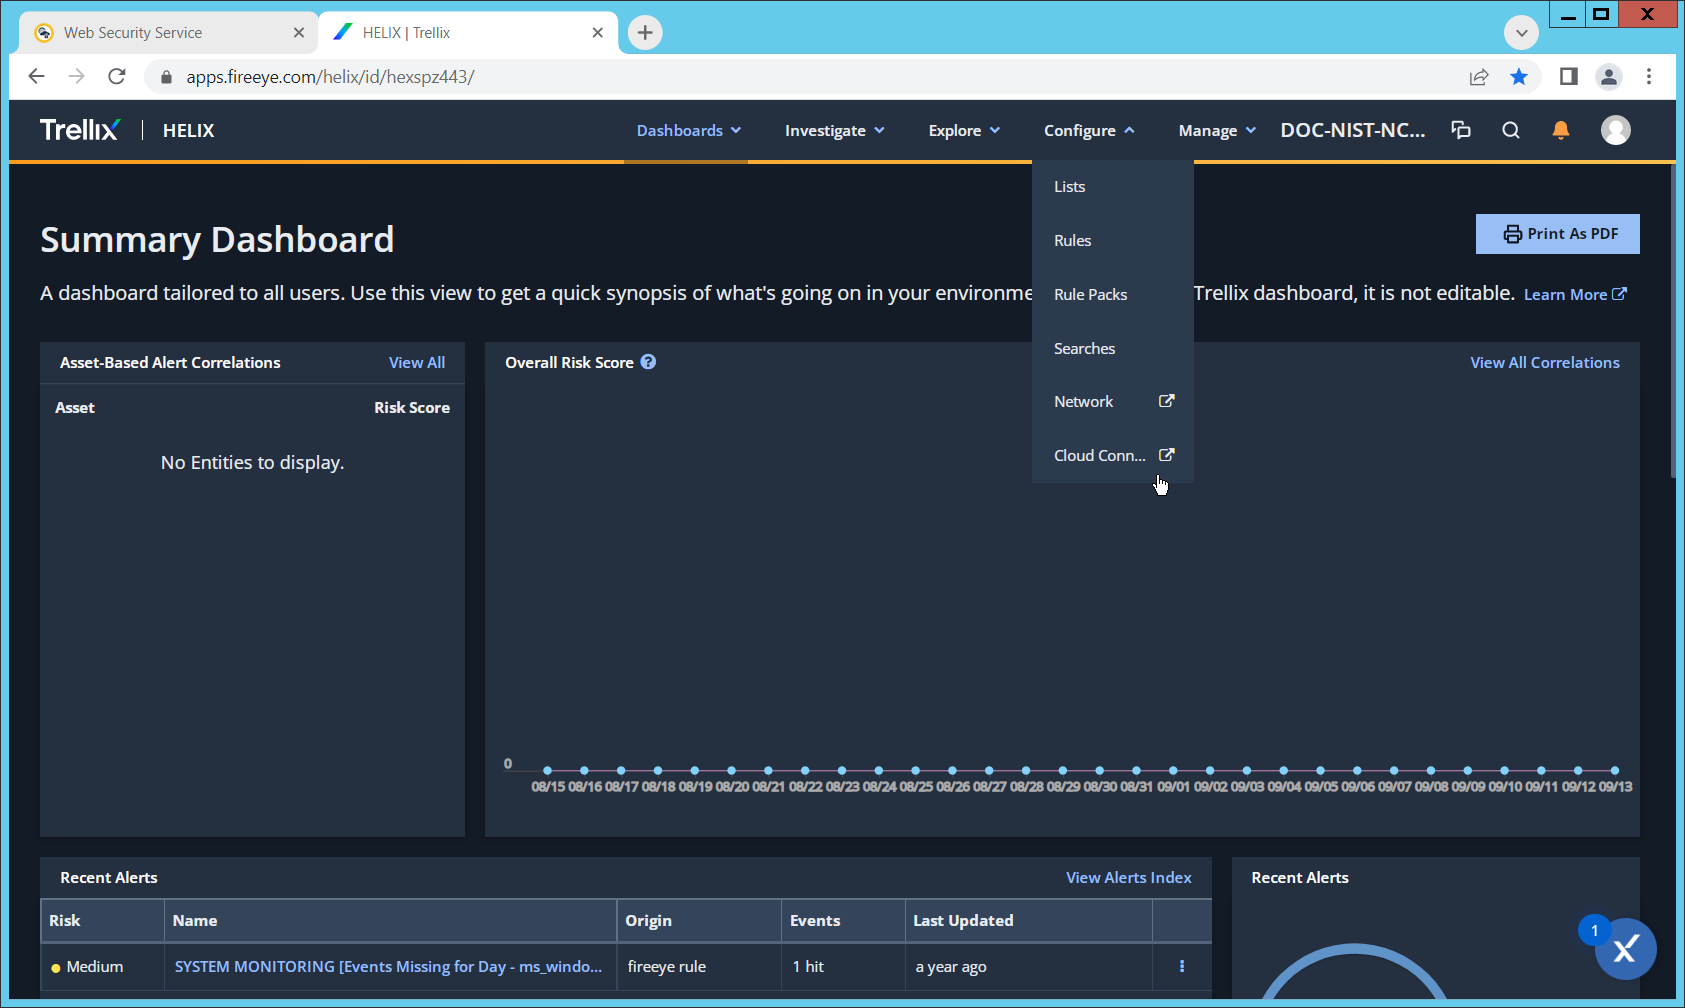This screenshot has width=1685, height=1008.
Task: Click the user profile avatar icon
Action: click(1615, 130)
